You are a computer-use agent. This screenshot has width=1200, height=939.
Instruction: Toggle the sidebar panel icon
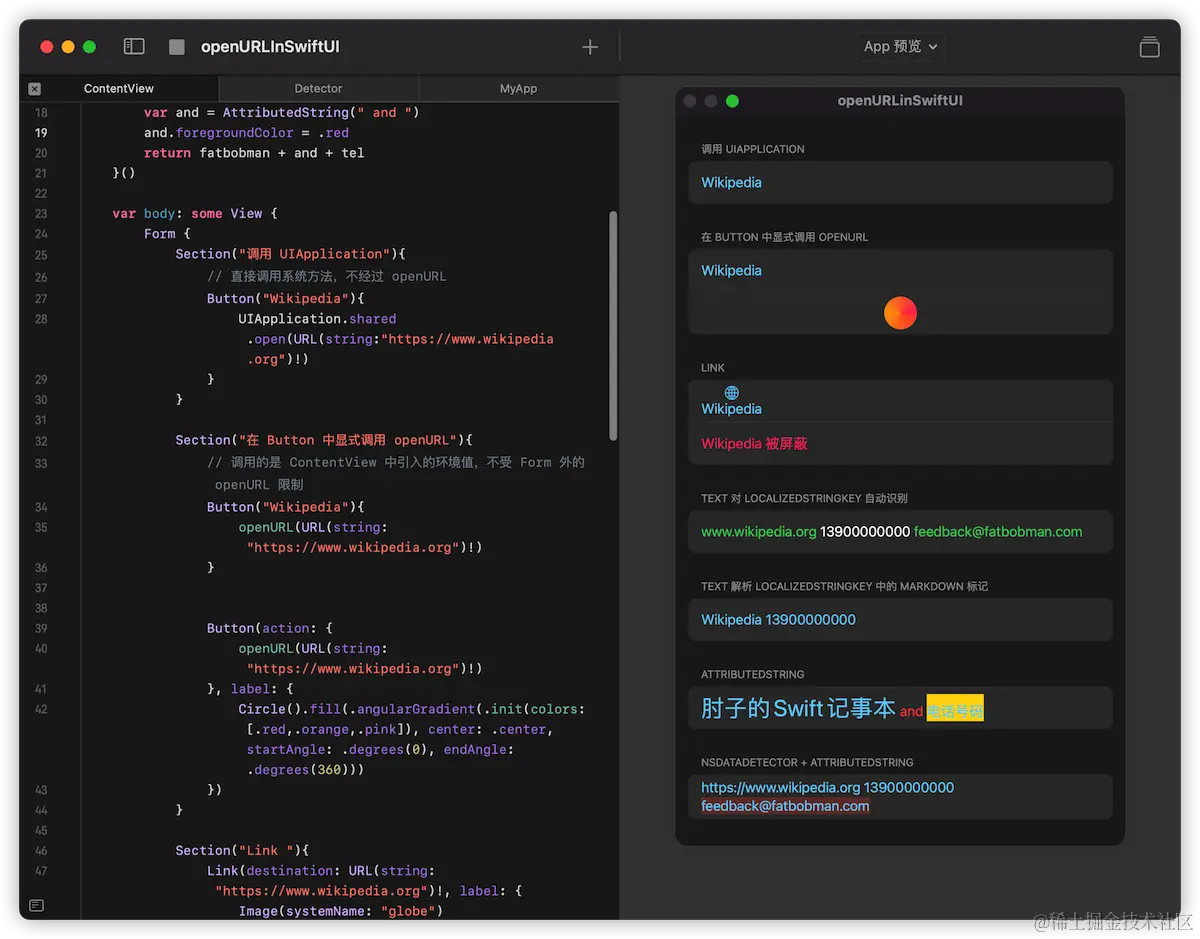tap(134, 46)
